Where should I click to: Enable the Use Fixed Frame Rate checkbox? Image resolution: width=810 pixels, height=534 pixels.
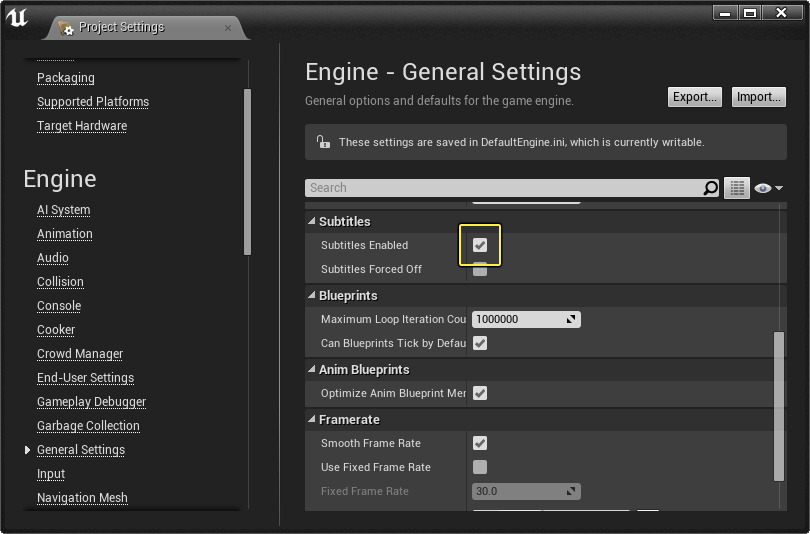coord(480,467)
